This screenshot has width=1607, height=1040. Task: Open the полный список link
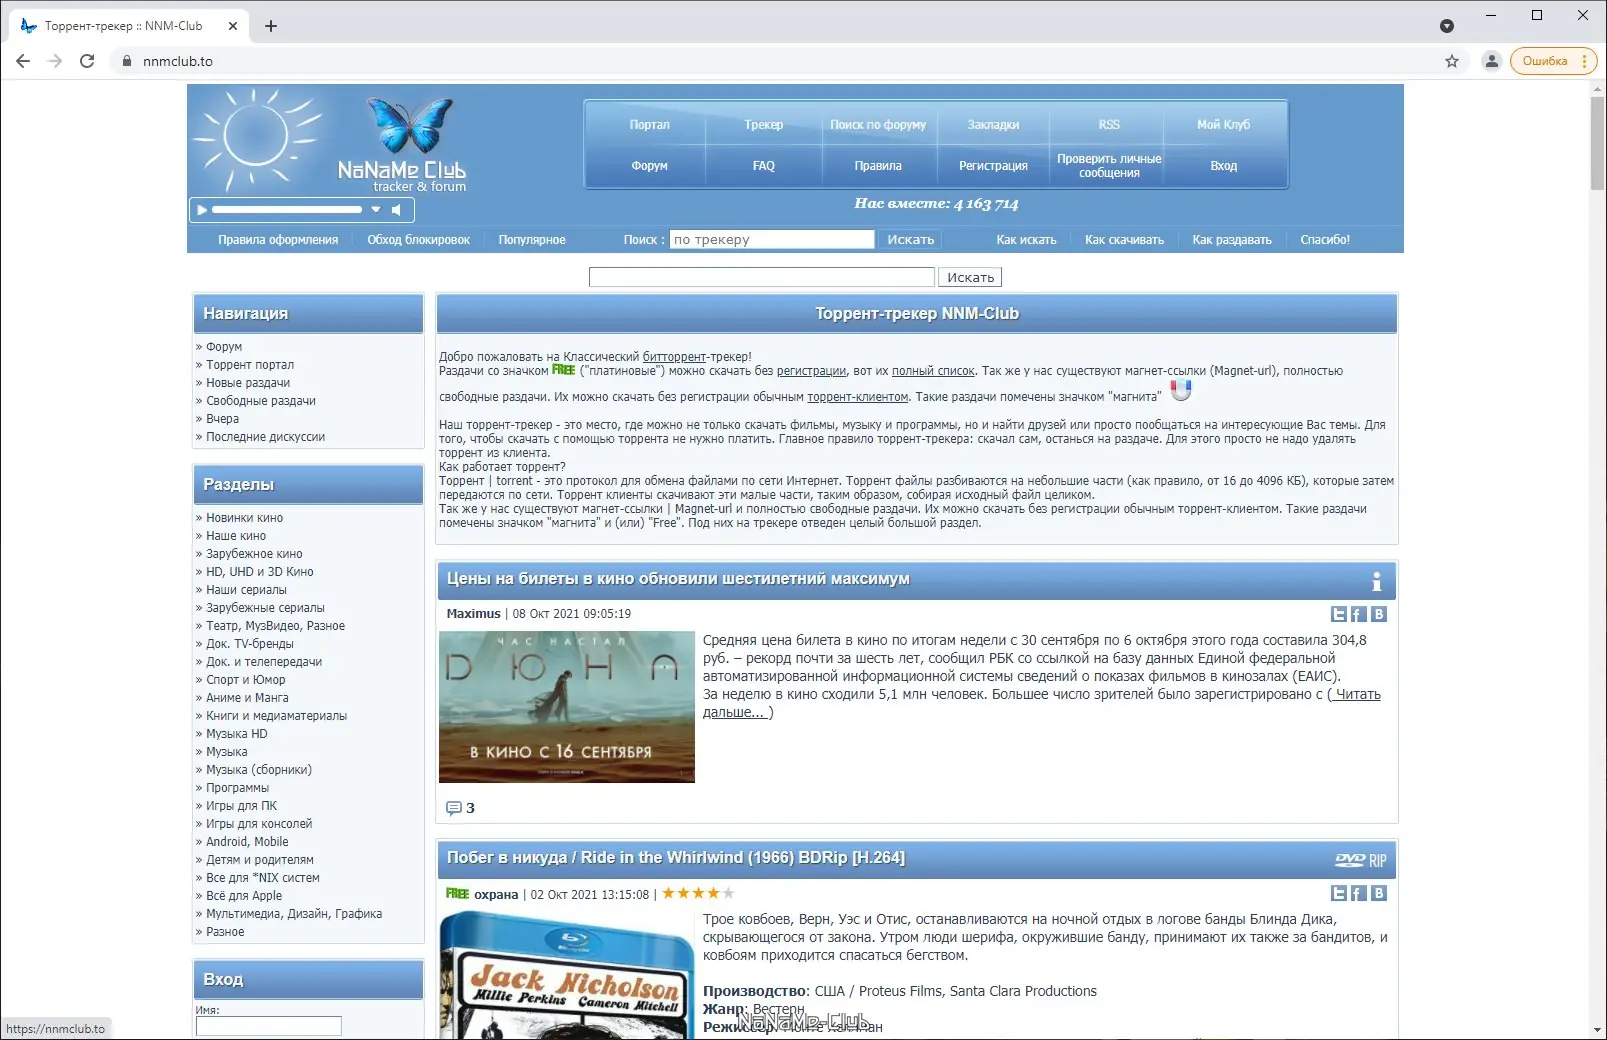[933, 371]
